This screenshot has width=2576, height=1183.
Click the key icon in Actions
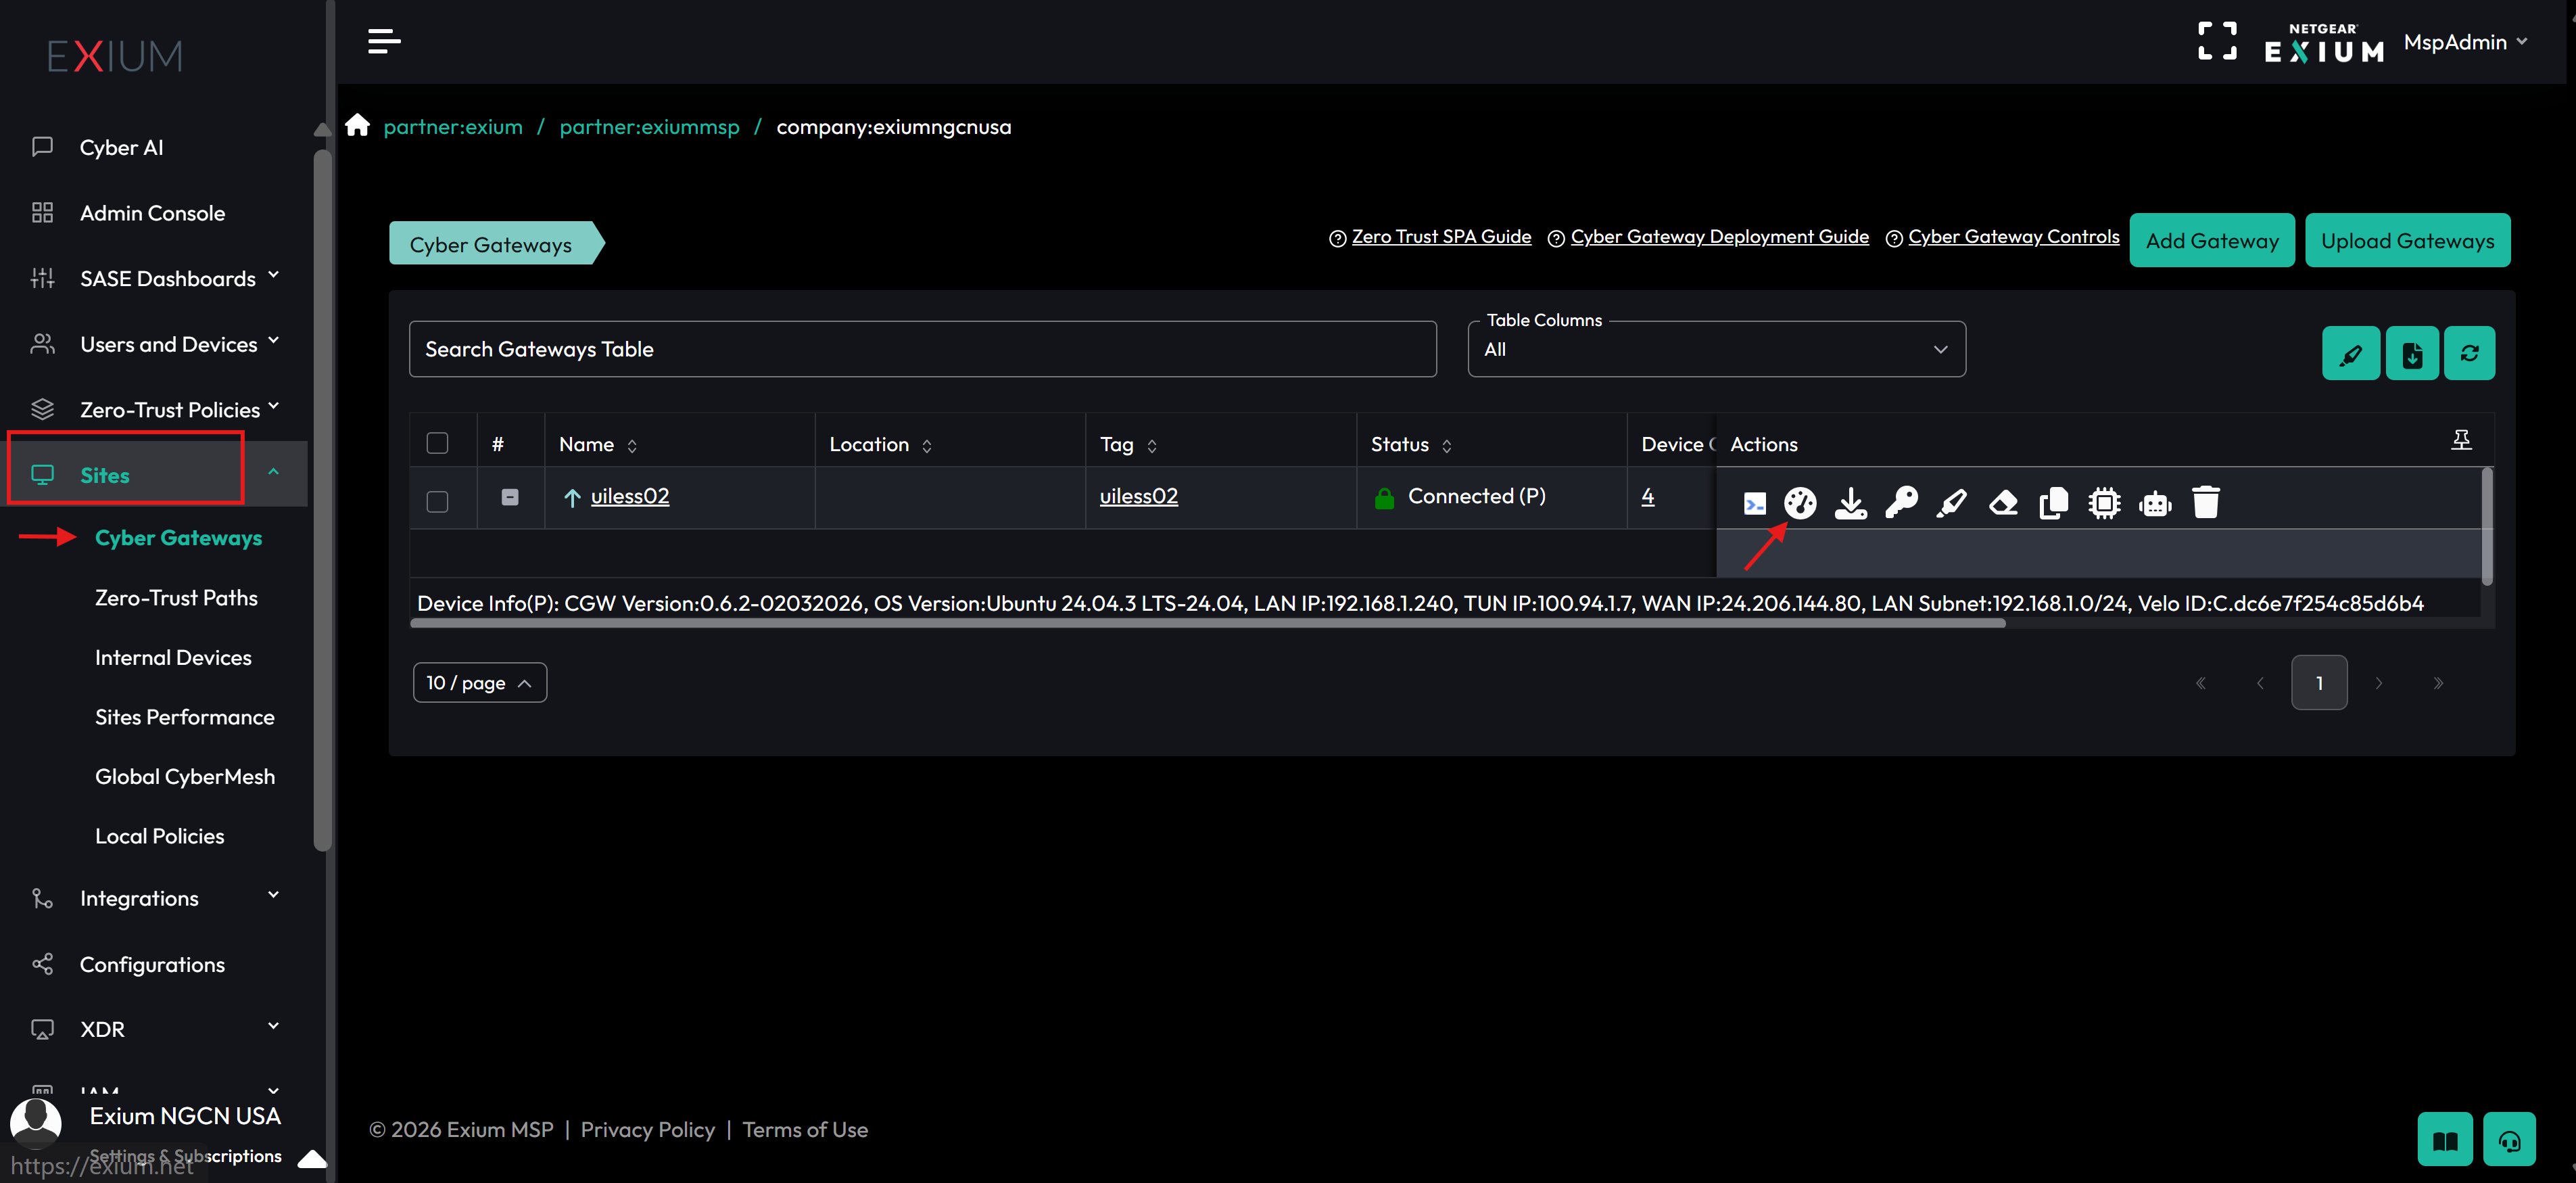coord(1902,503)
